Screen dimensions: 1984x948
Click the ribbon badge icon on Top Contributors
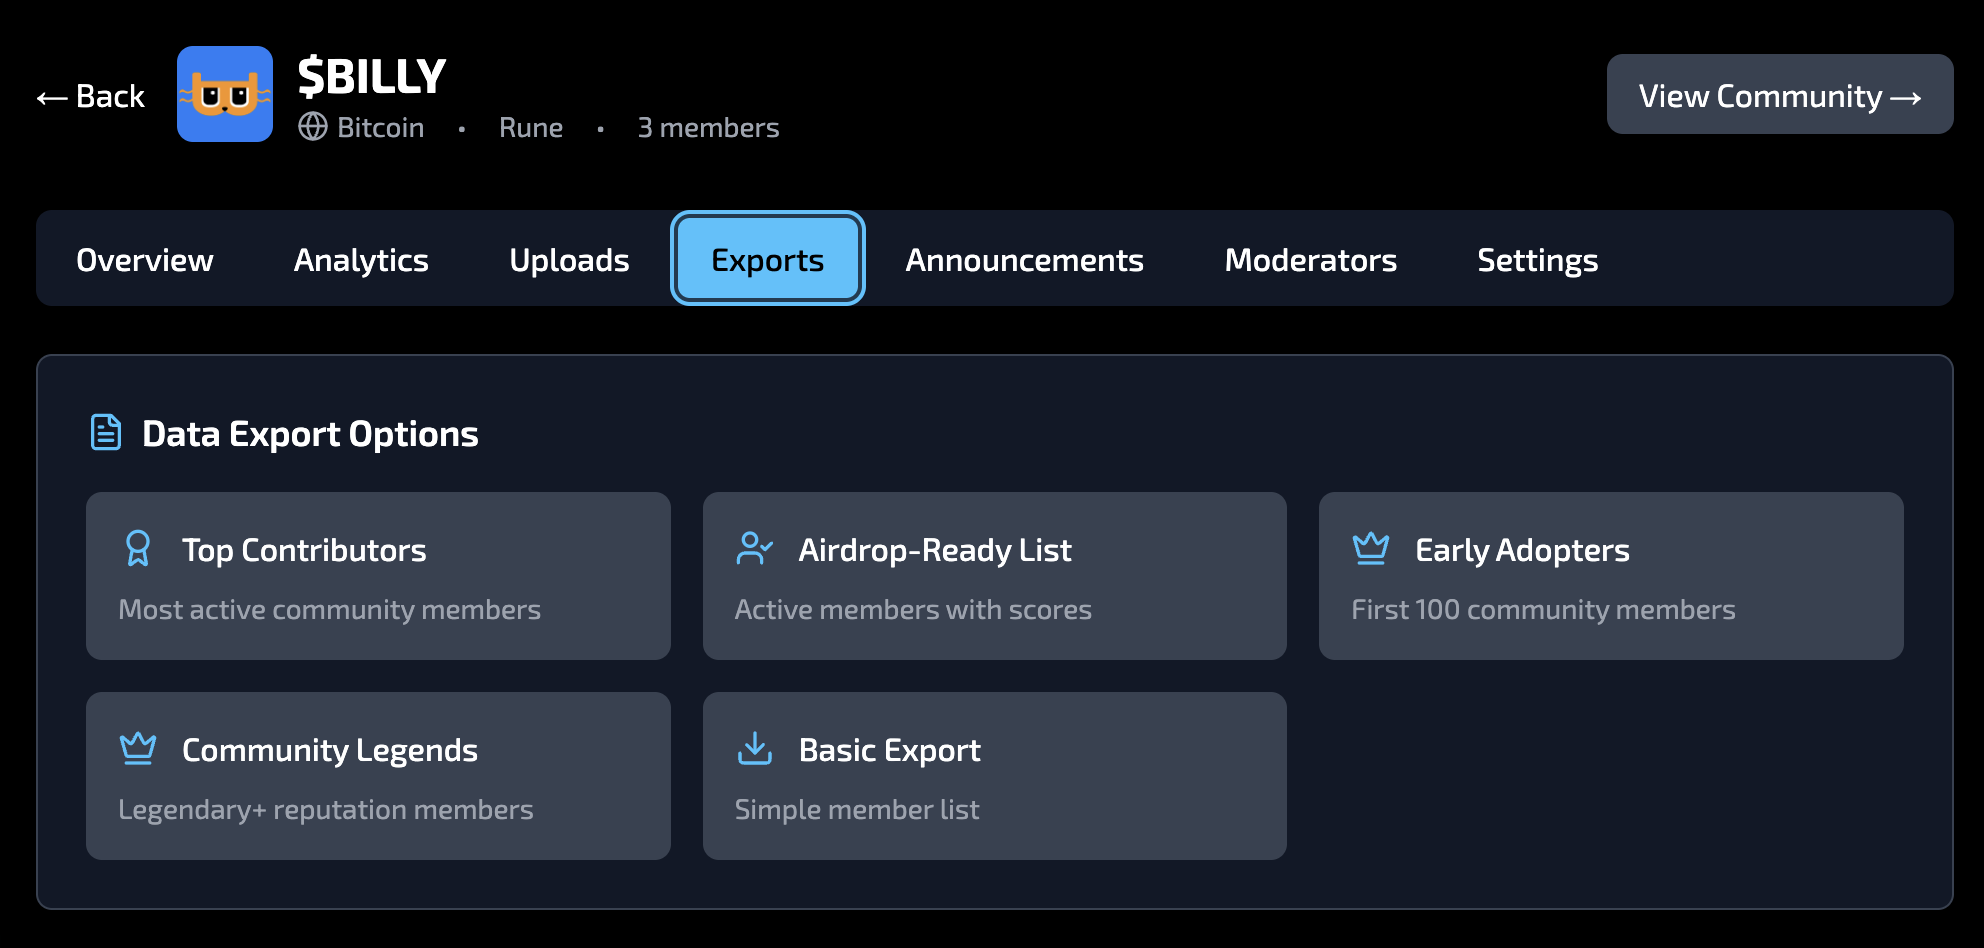point(138,549)
